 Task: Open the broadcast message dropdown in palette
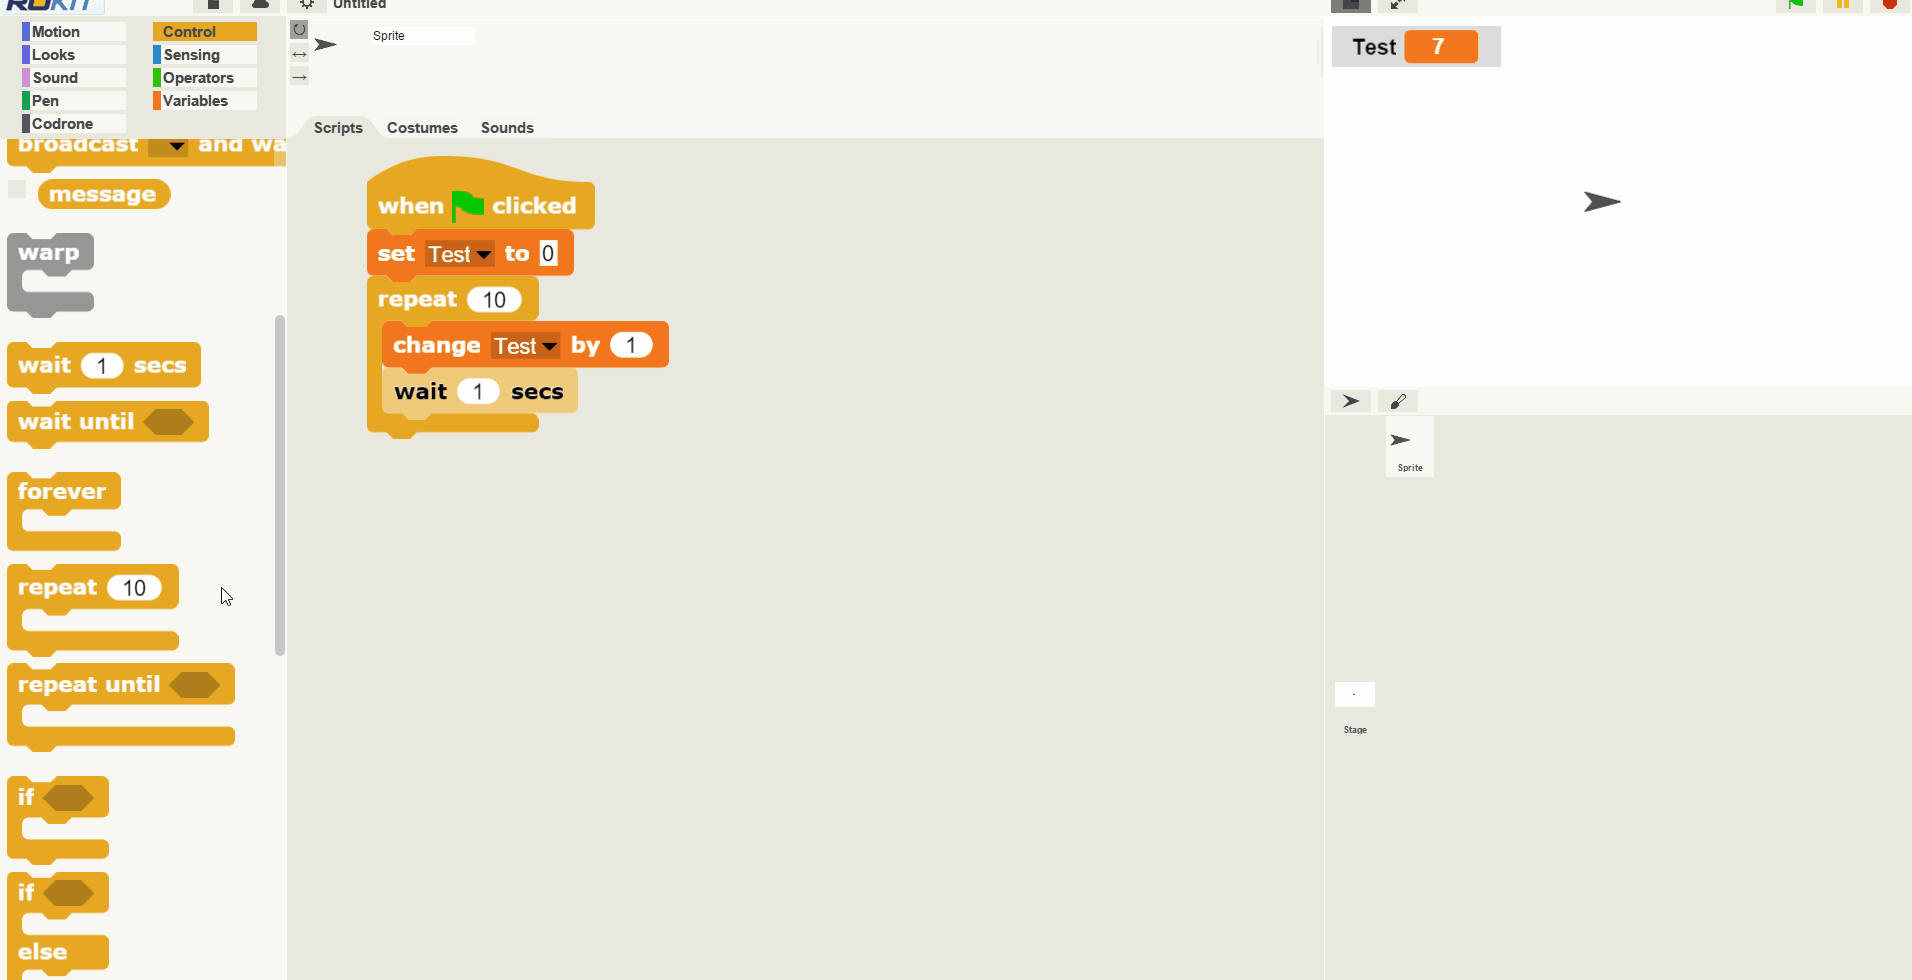pyautogui.click(x=168, y=146)
